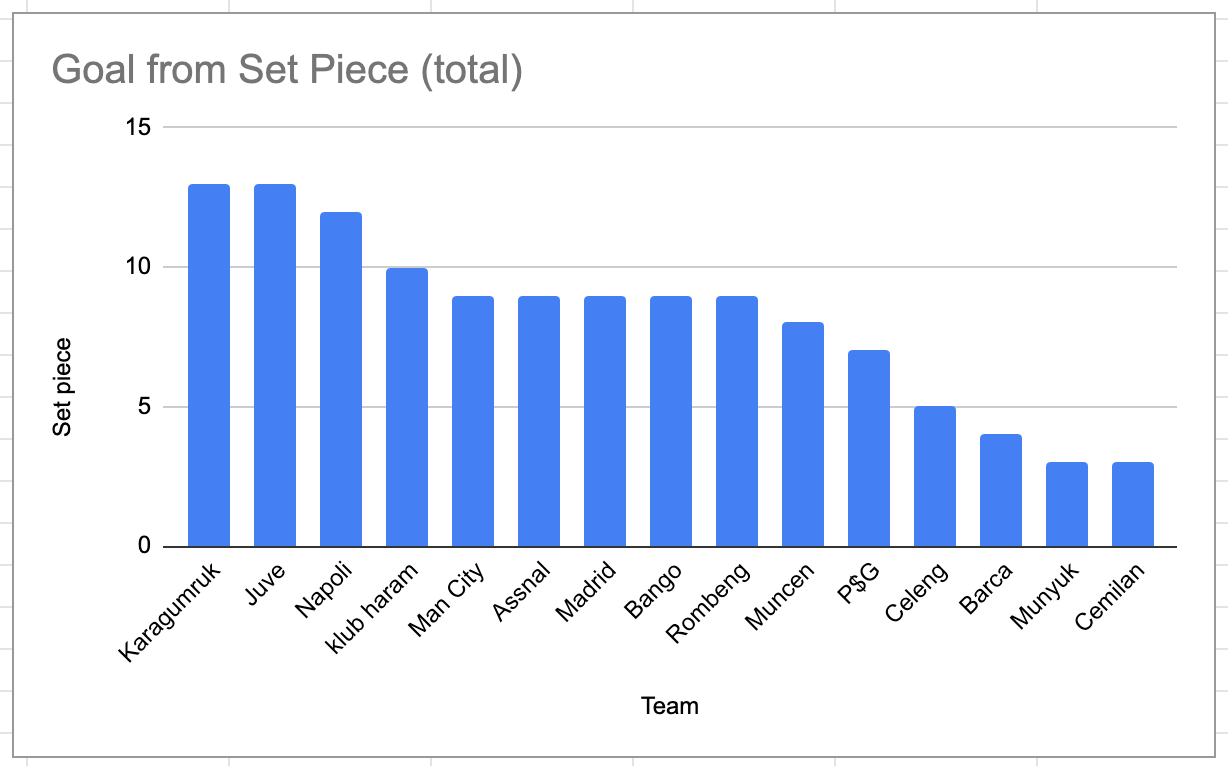
Task: Select the P$G bar
Action: click(869, 449)
